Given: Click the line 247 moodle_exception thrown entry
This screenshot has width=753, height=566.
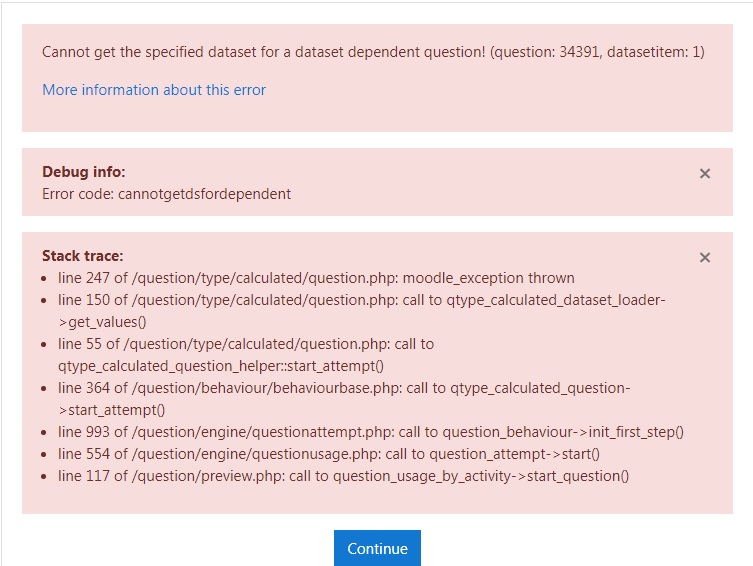Looking at the screenshot, I should click(316, 278).
